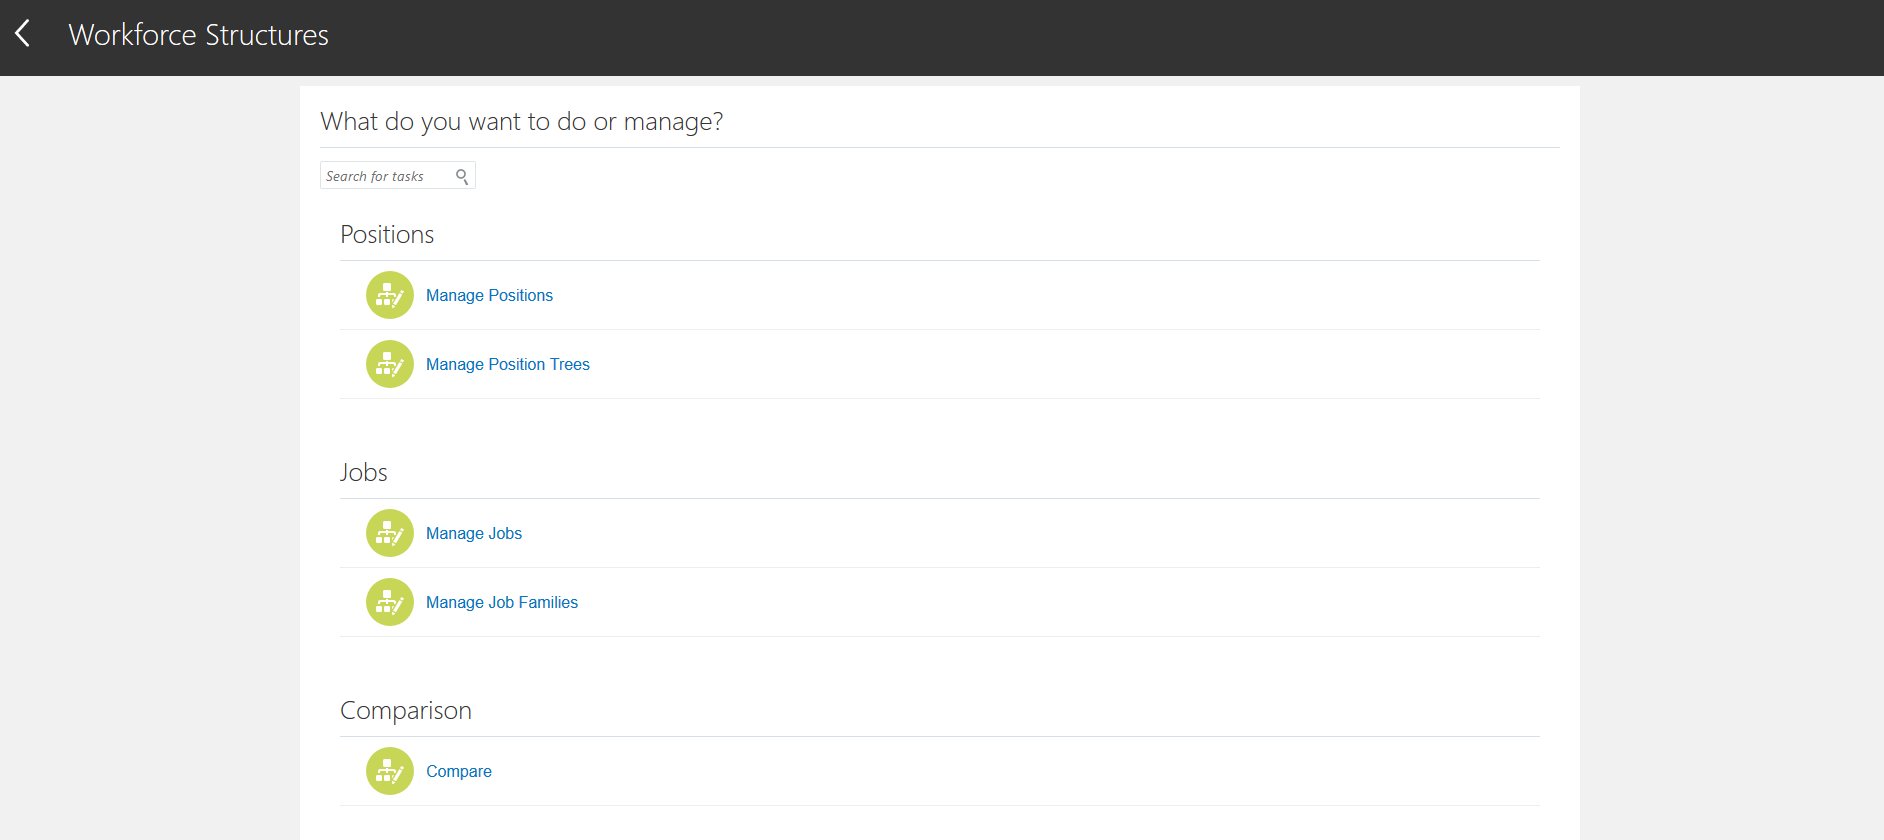
Task: Open the Compare link
Action: click(459, 771)
